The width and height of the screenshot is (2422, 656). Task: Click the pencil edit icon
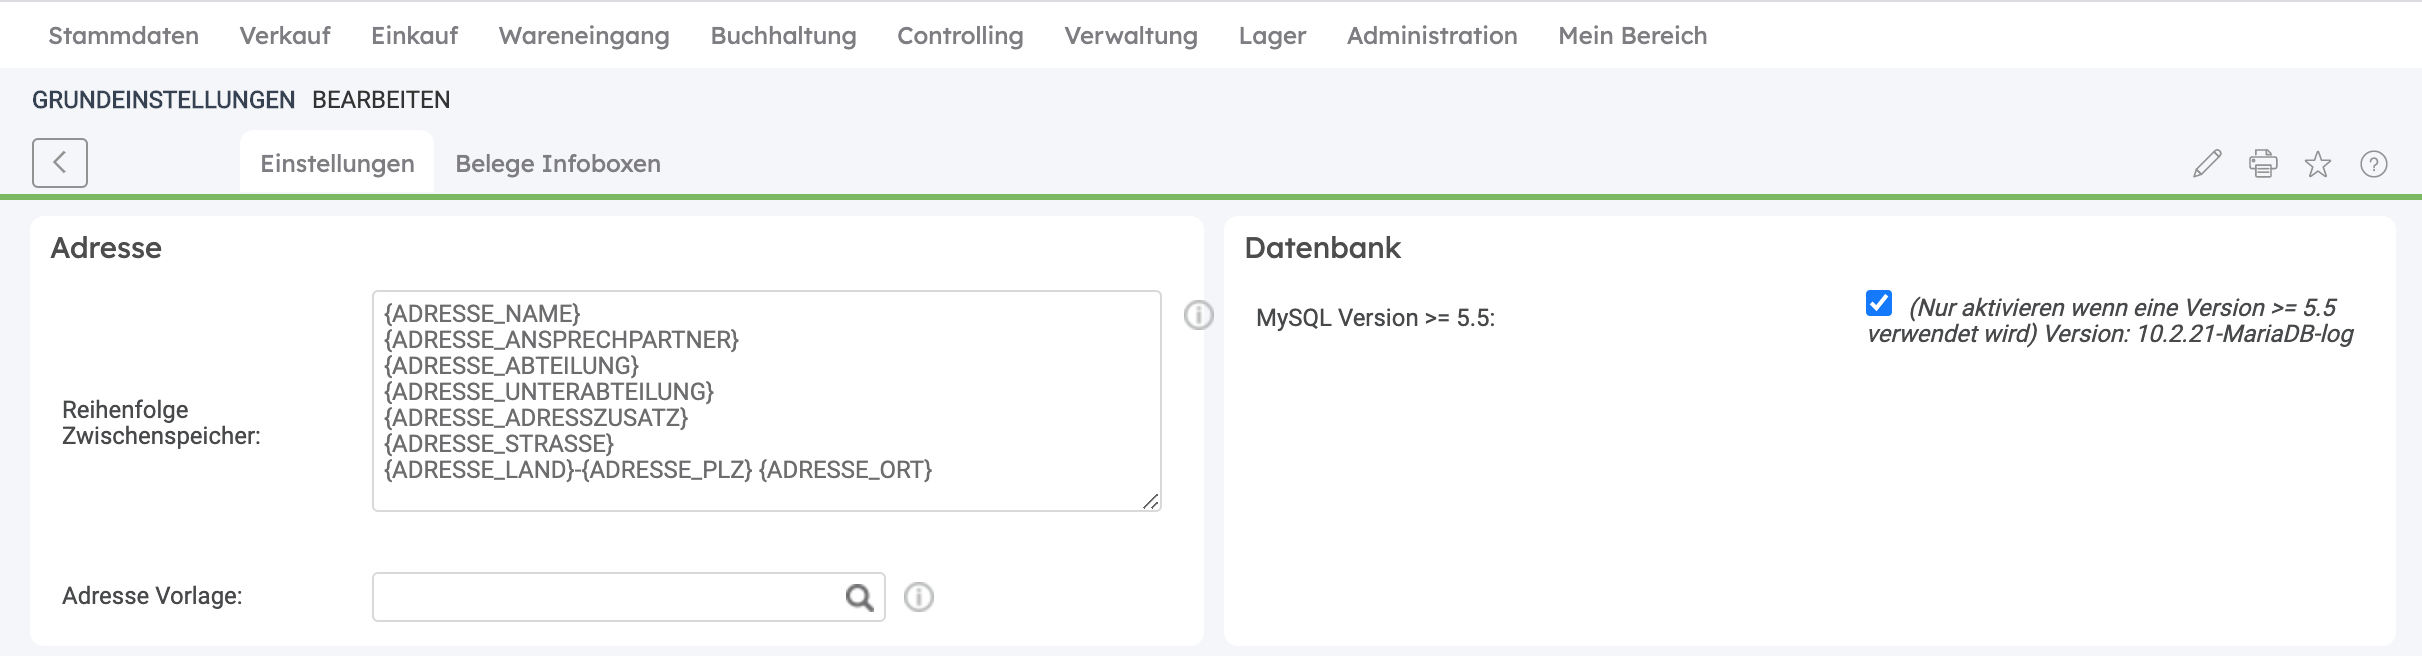pos(2207,164)
